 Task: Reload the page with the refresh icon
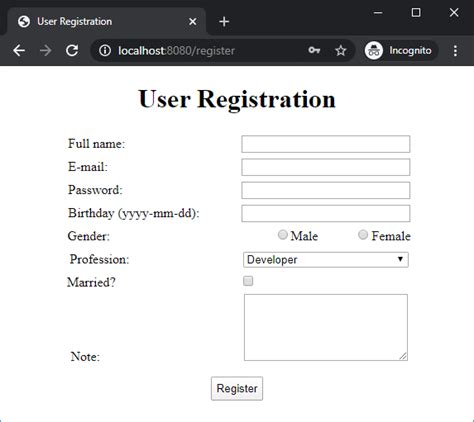point(72,51)
